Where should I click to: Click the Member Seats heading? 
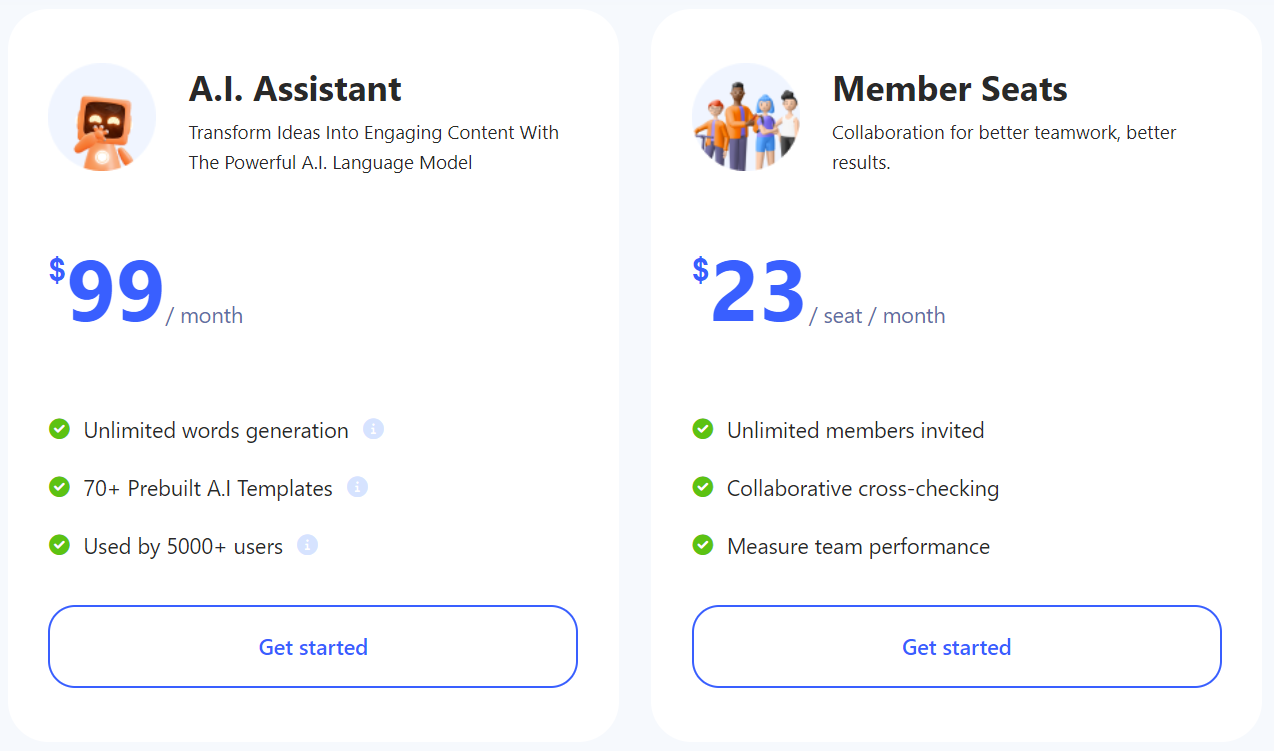pos(950,89)
